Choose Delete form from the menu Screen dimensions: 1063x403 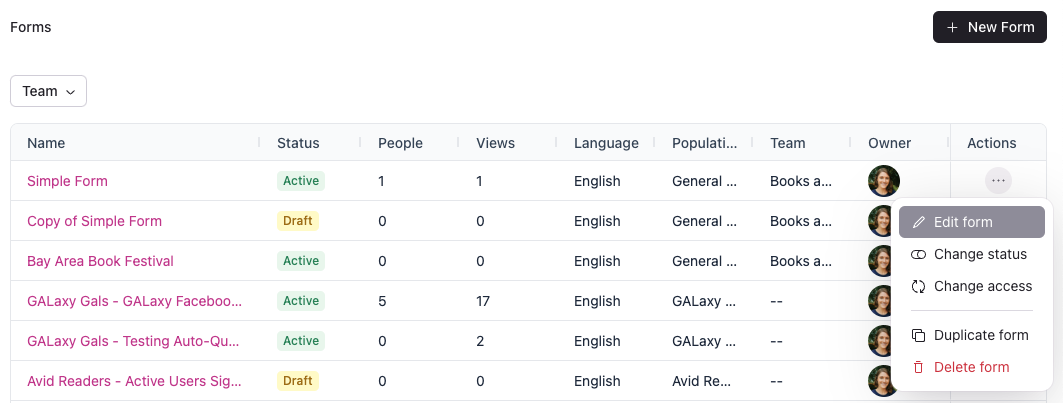coord(971,367)
